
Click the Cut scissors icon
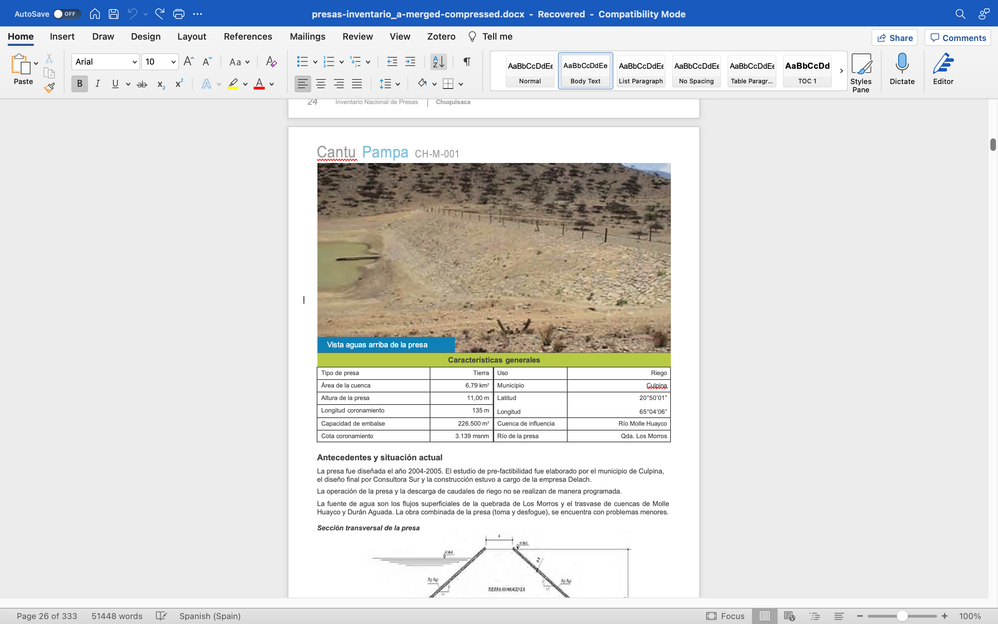49,59
